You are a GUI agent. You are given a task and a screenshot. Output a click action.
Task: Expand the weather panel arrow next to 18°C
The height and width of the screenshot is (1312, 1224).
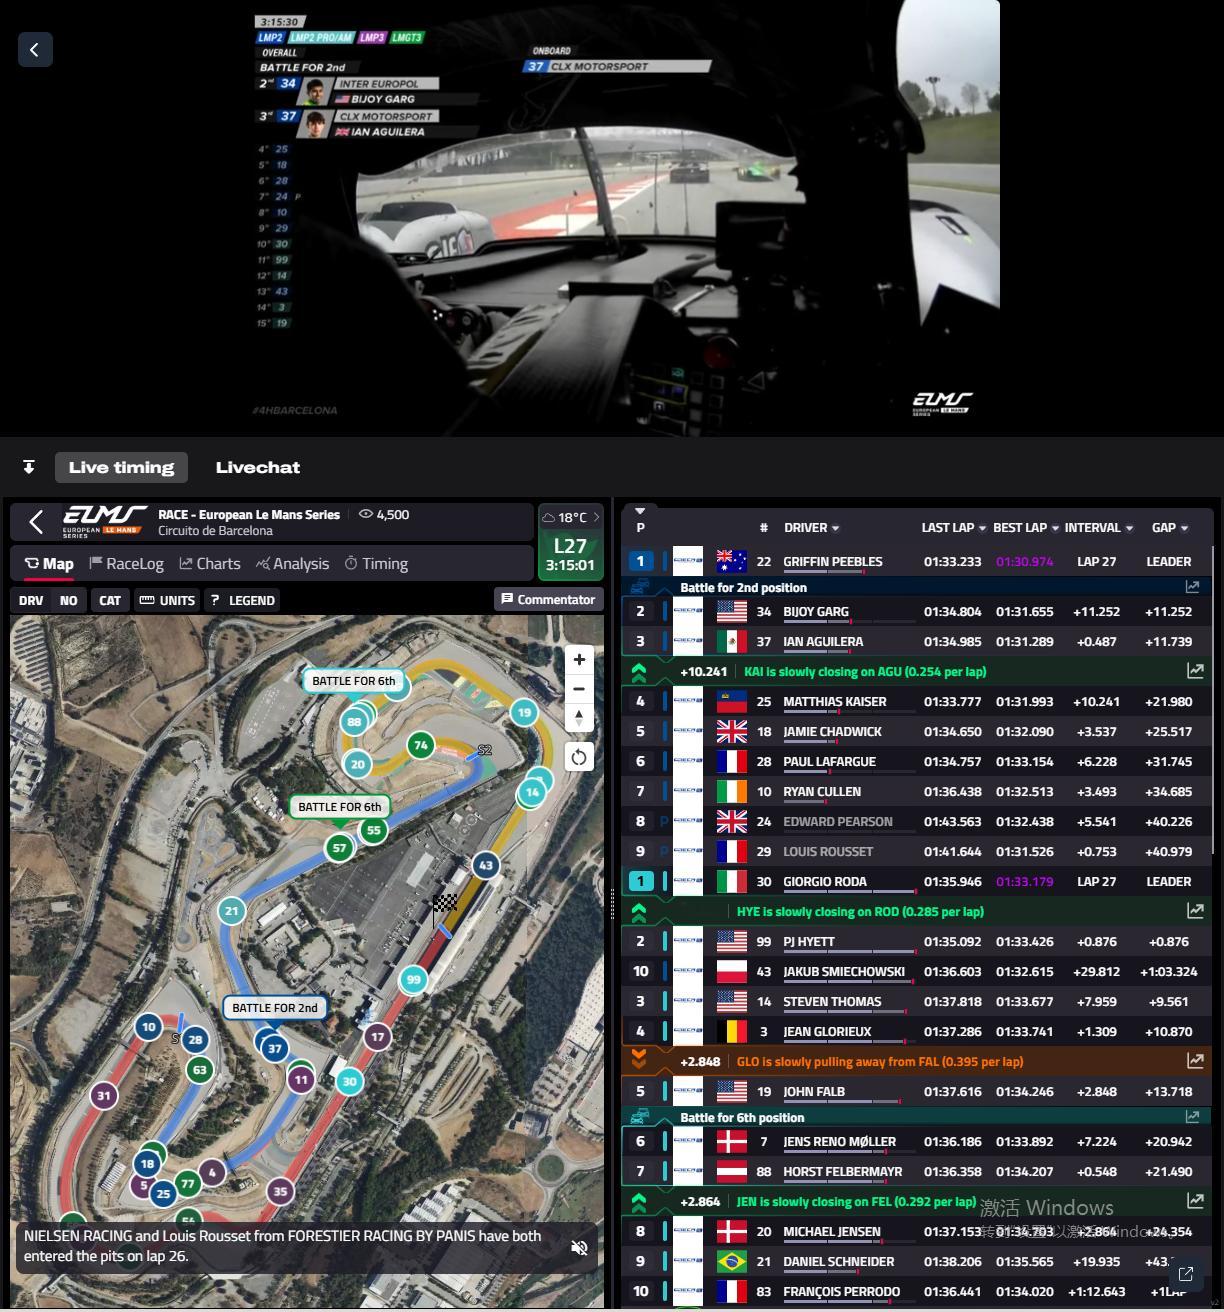596,517
